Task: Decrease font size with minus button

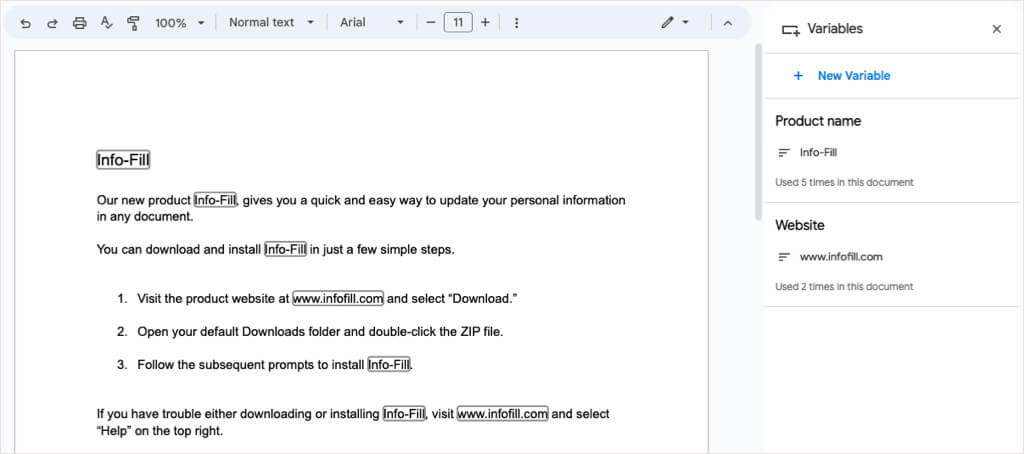Action: pos(430,22)
